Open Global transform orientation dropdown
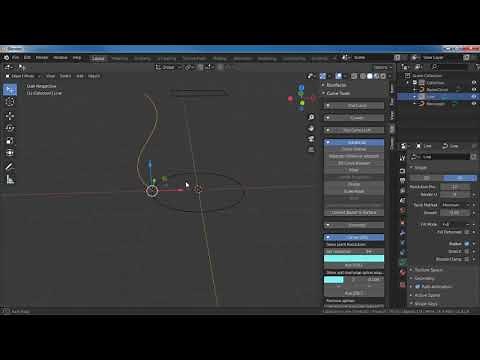The image size is (480, 360). (168, 67)
